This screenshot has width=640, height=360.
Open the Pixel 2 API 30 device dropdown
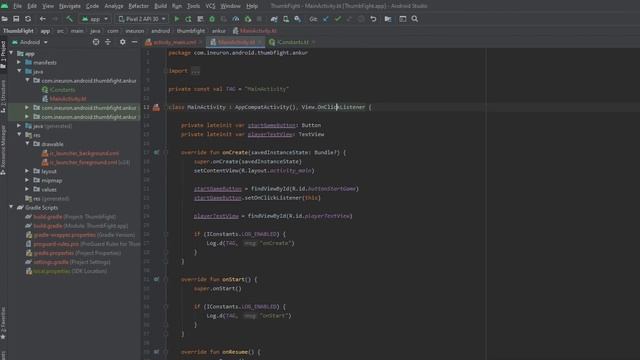pos(142,19)
